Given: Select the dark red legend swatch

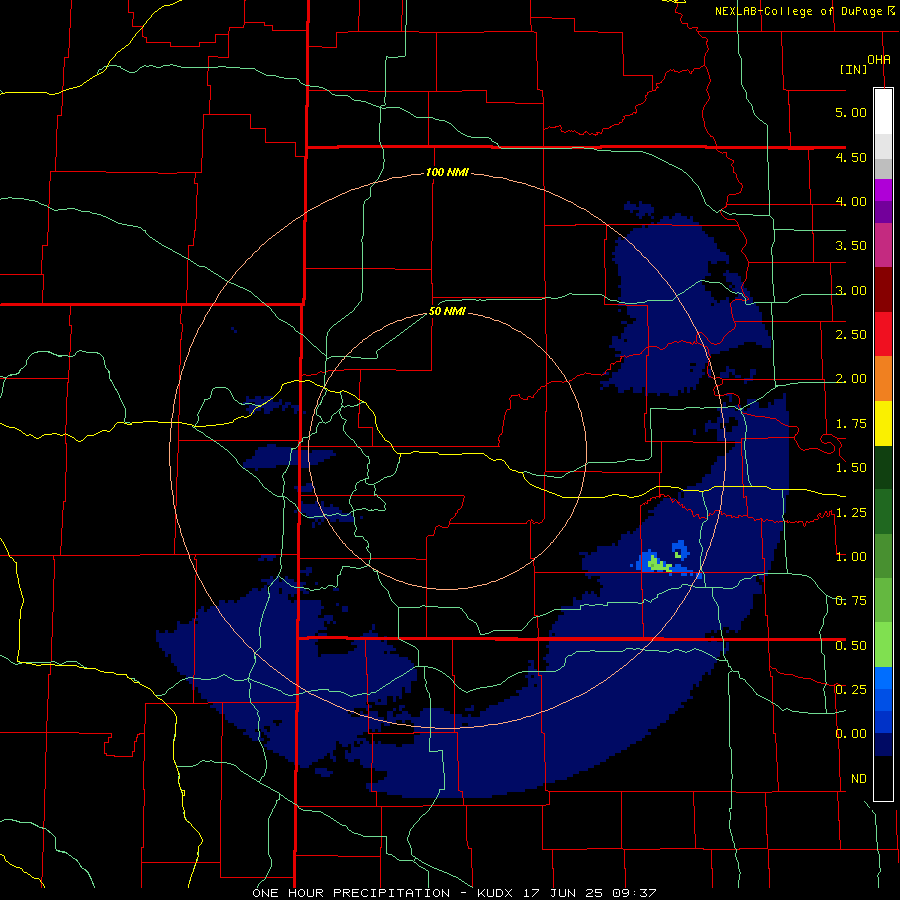Looking at the screenshot, I should pyautogui.click(x=883, y=289).
